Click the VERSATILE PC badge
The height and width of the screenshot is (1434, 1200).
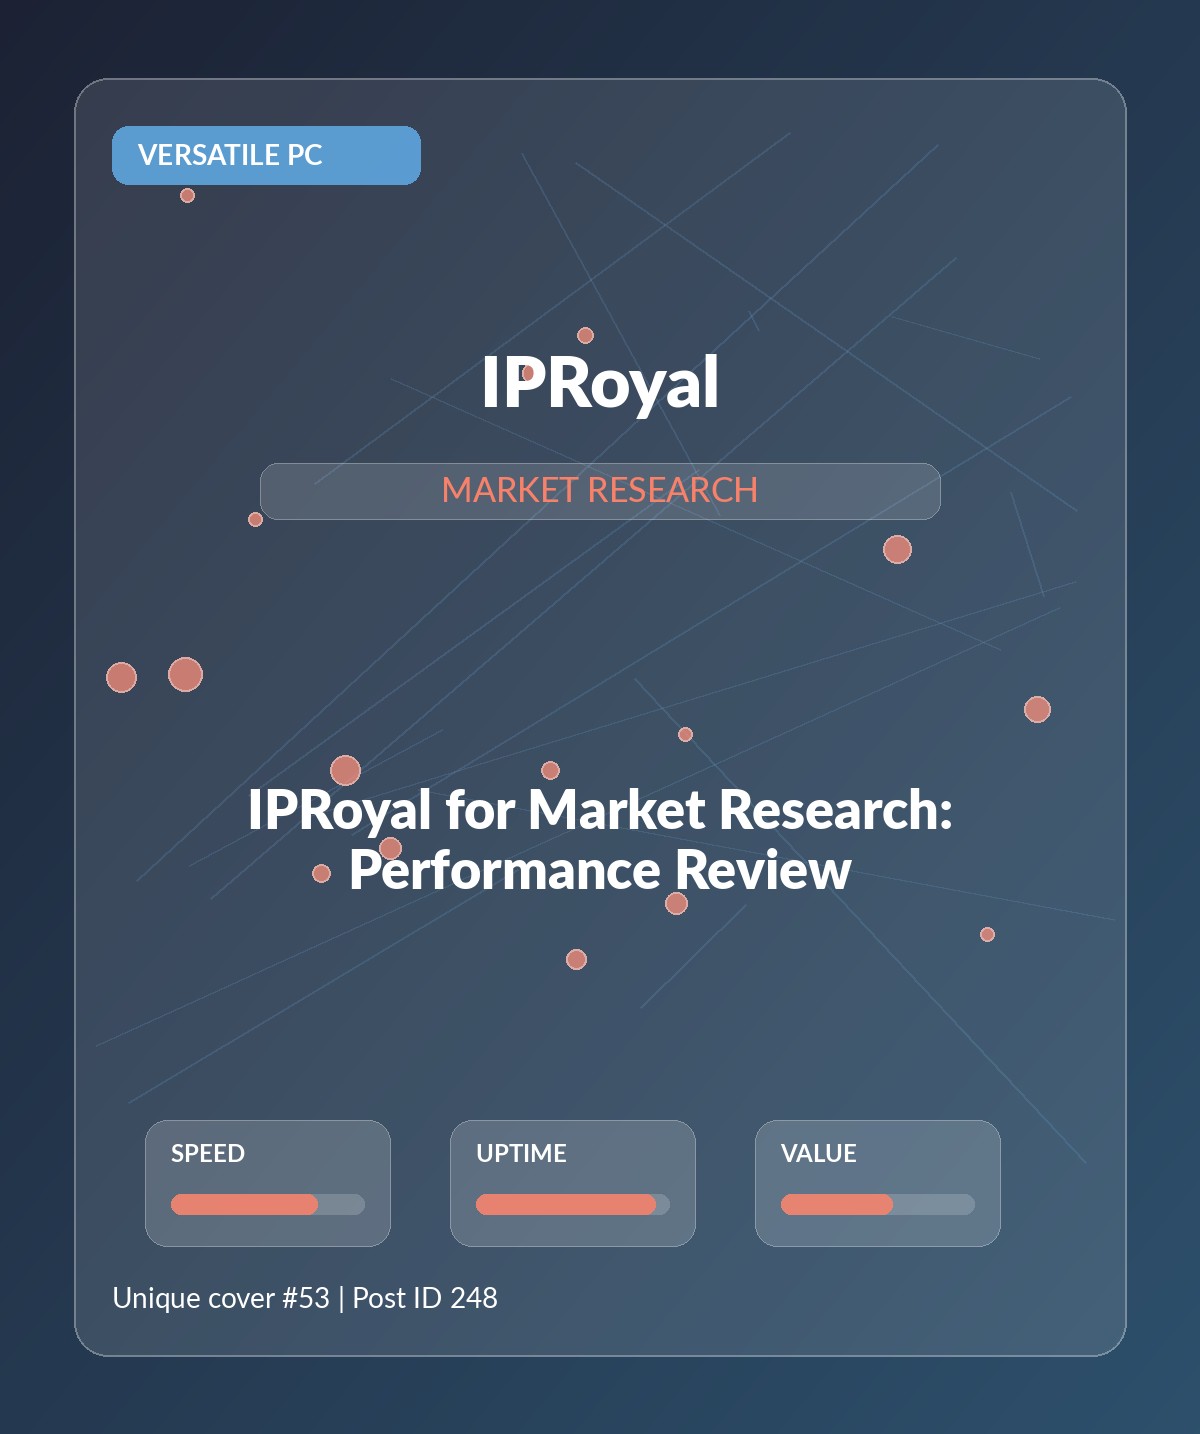click(266, 155)
